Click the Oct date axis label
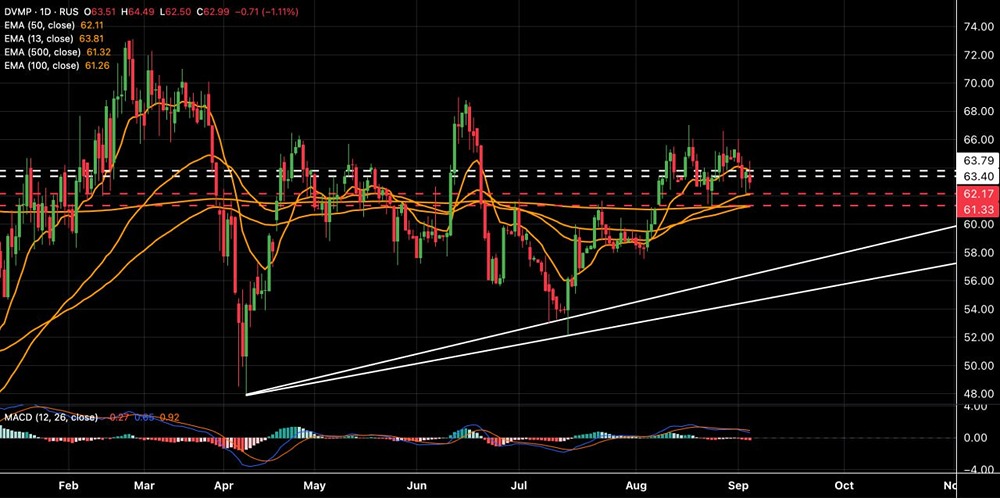 coord(844,486)
